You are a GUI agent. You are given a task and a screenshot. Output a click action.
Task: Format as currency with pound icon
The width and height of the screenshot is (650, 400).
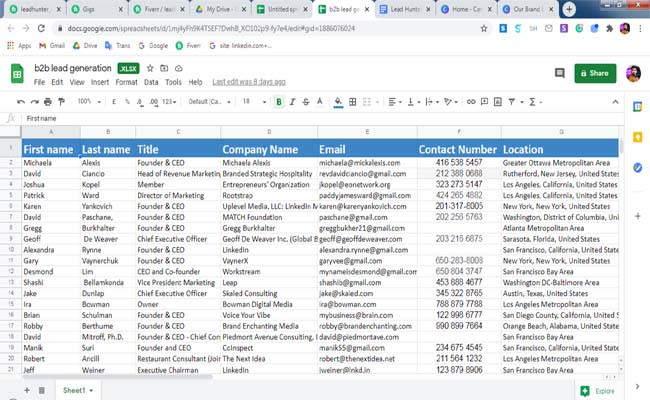pyautogui.click(x=114, y=102)
